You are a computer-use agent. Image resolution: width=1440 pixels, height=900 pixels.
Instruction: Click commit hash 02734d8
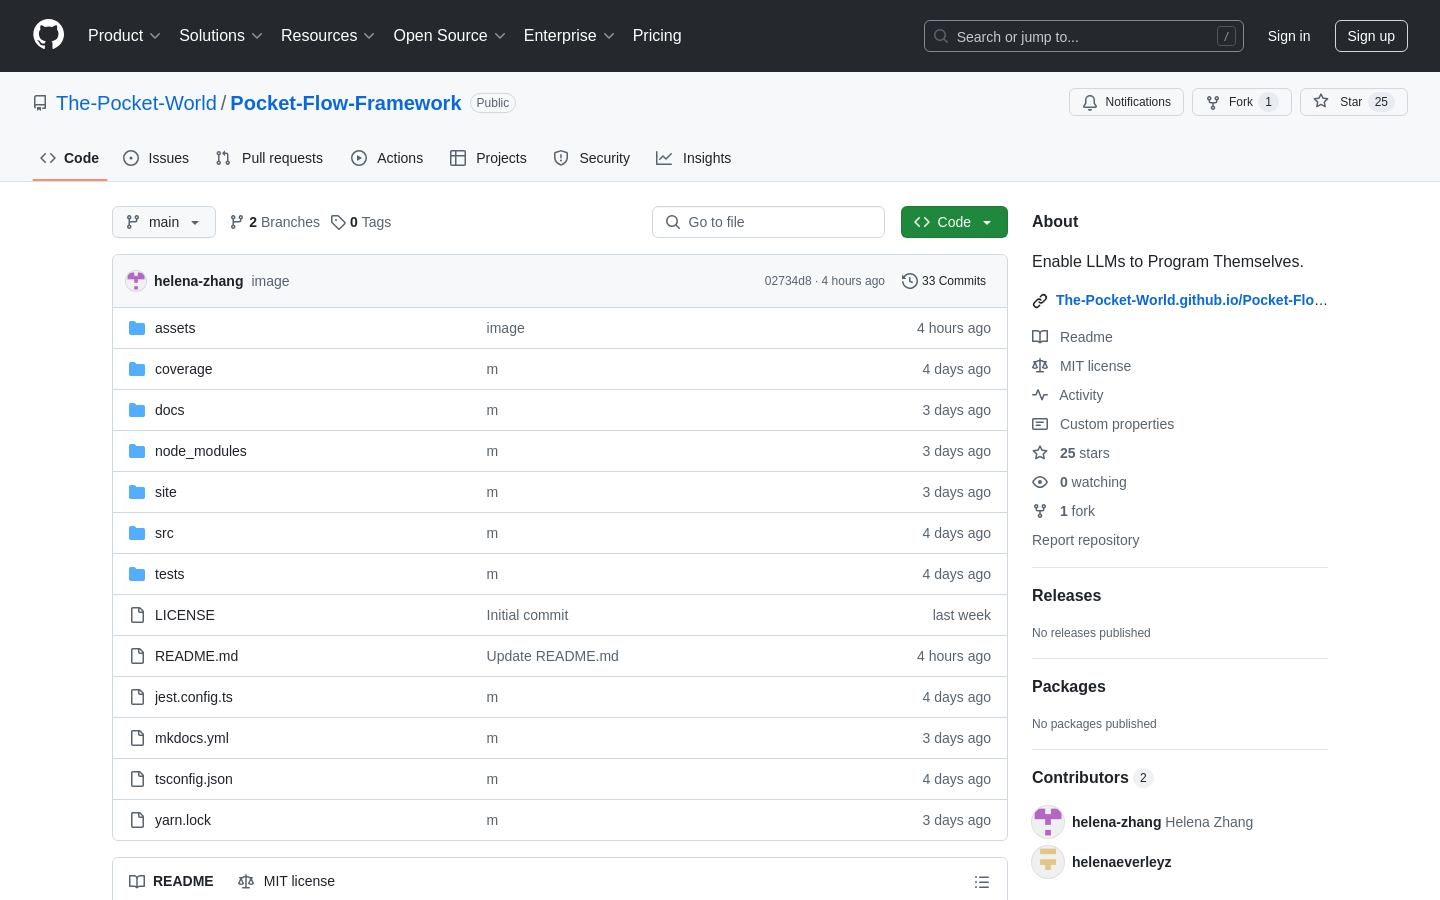(788, 281)
